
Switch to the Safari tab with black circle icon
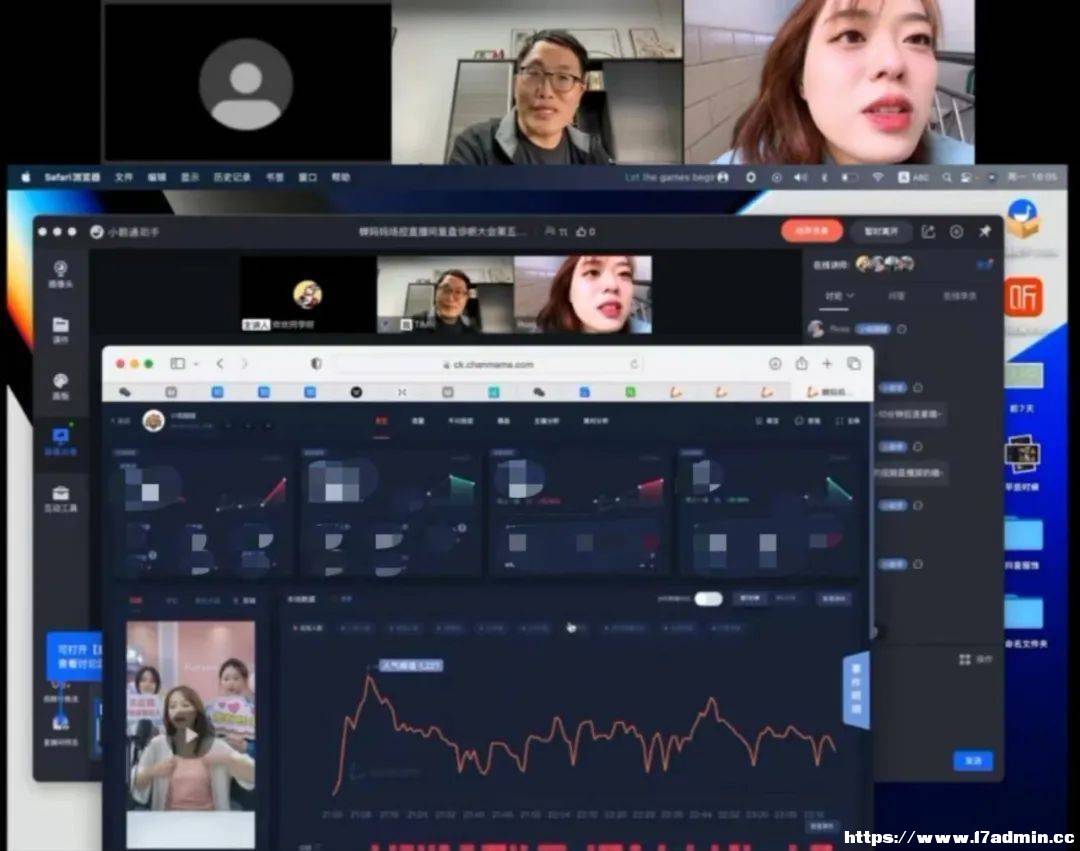pos(356,392)
